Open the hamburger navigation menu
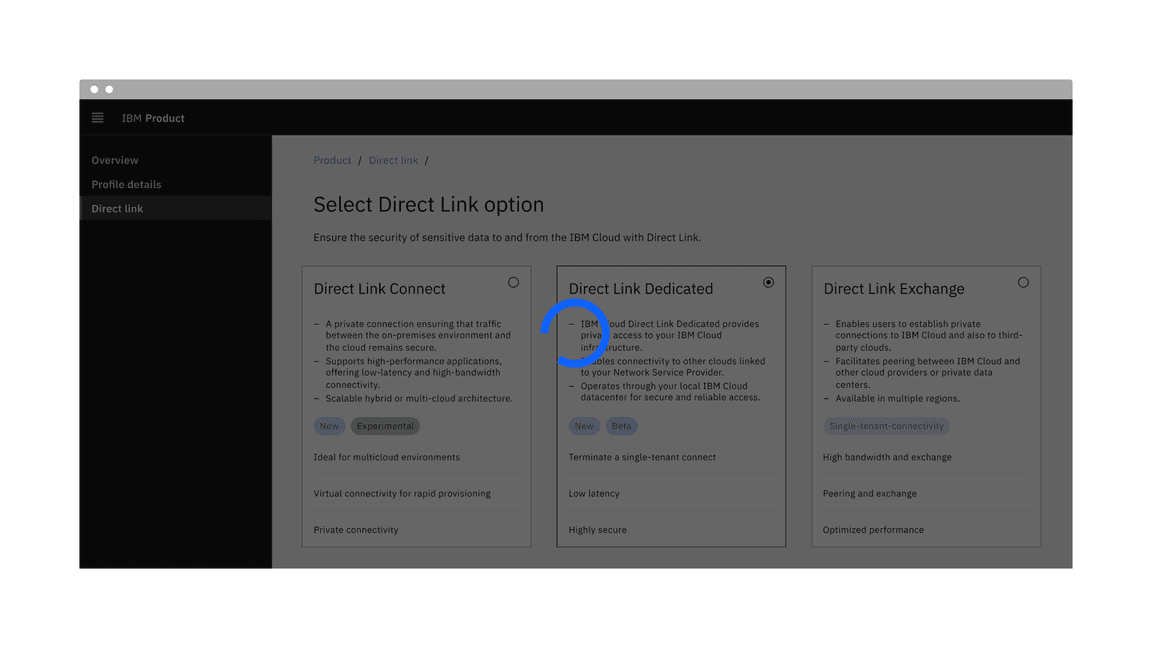 coord(97,117)
